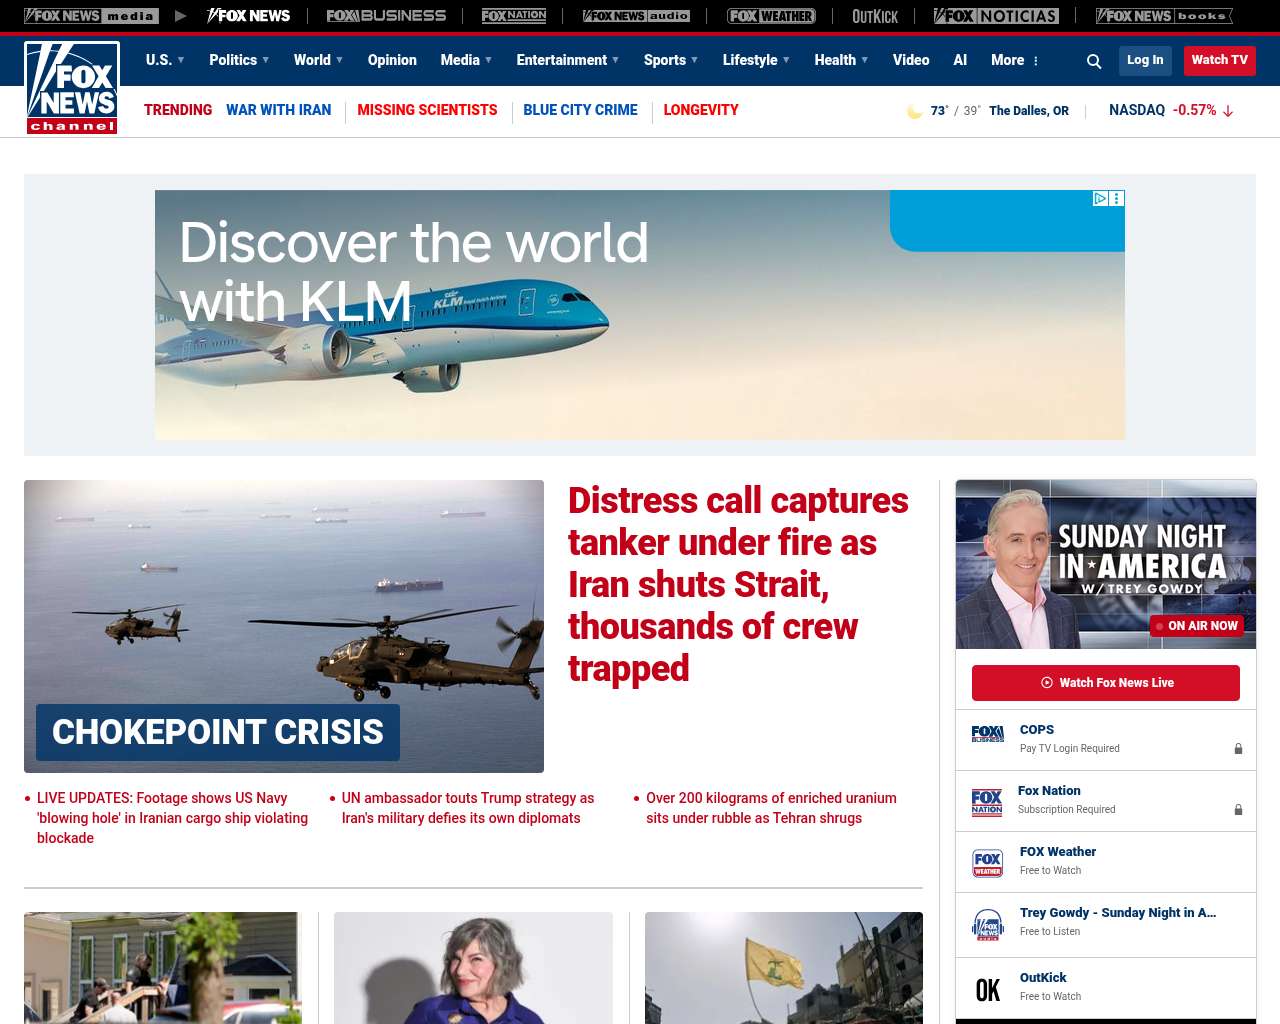
Task: Click the Fox News logo in top bar
Action: coord(248,16)
